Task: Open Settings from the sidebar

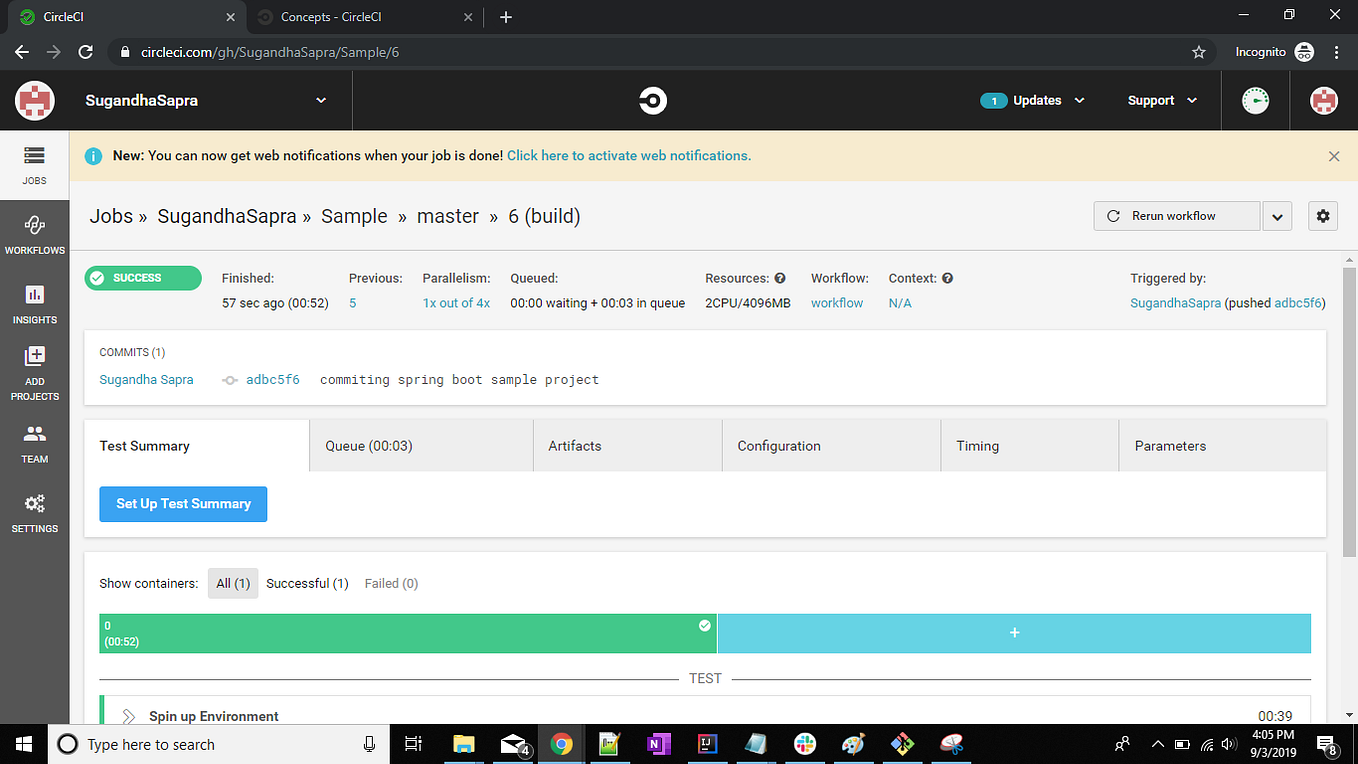Action: coord(34,512)
